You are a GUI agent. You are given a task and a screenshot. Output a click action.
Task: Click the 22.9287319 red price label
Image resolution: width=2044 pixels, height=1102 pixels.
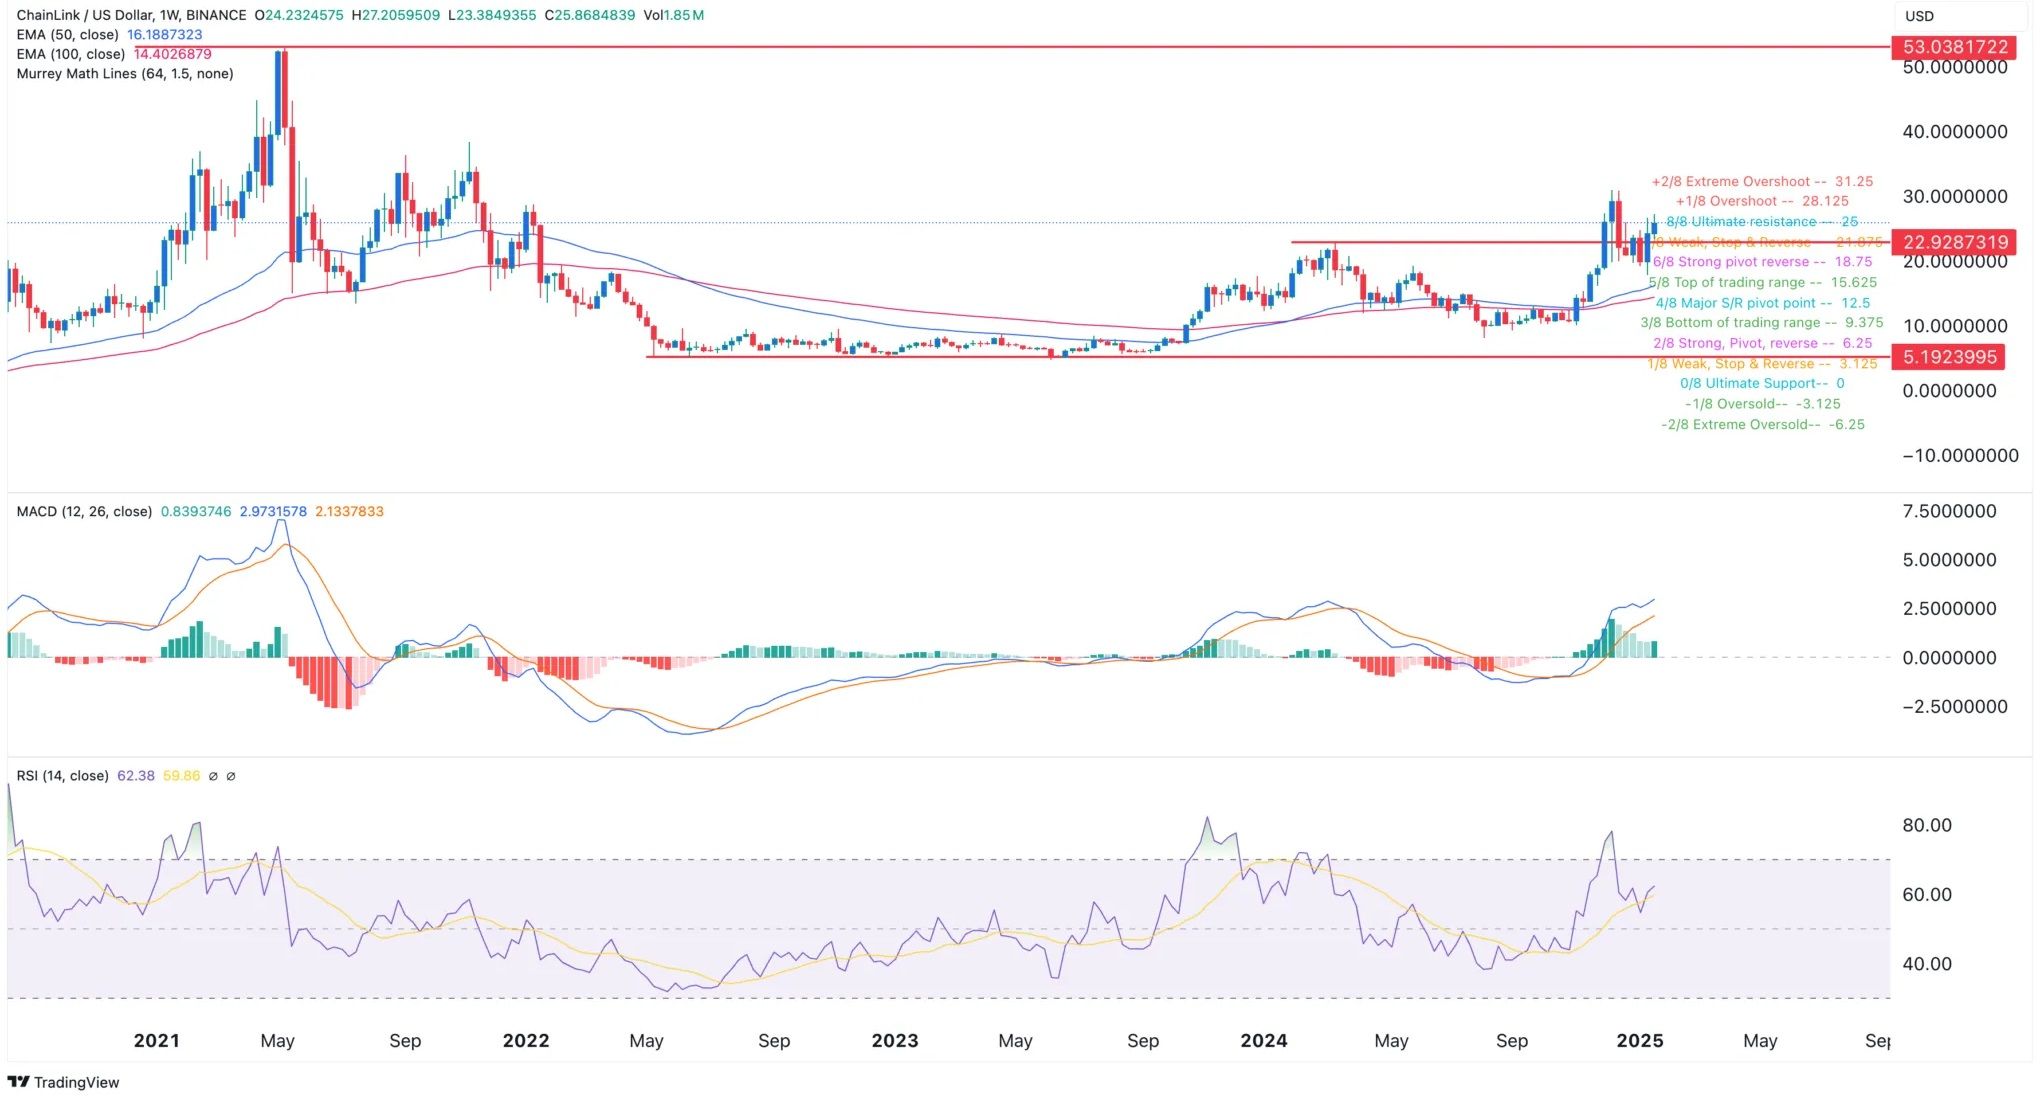click(x=1954, y=242)
